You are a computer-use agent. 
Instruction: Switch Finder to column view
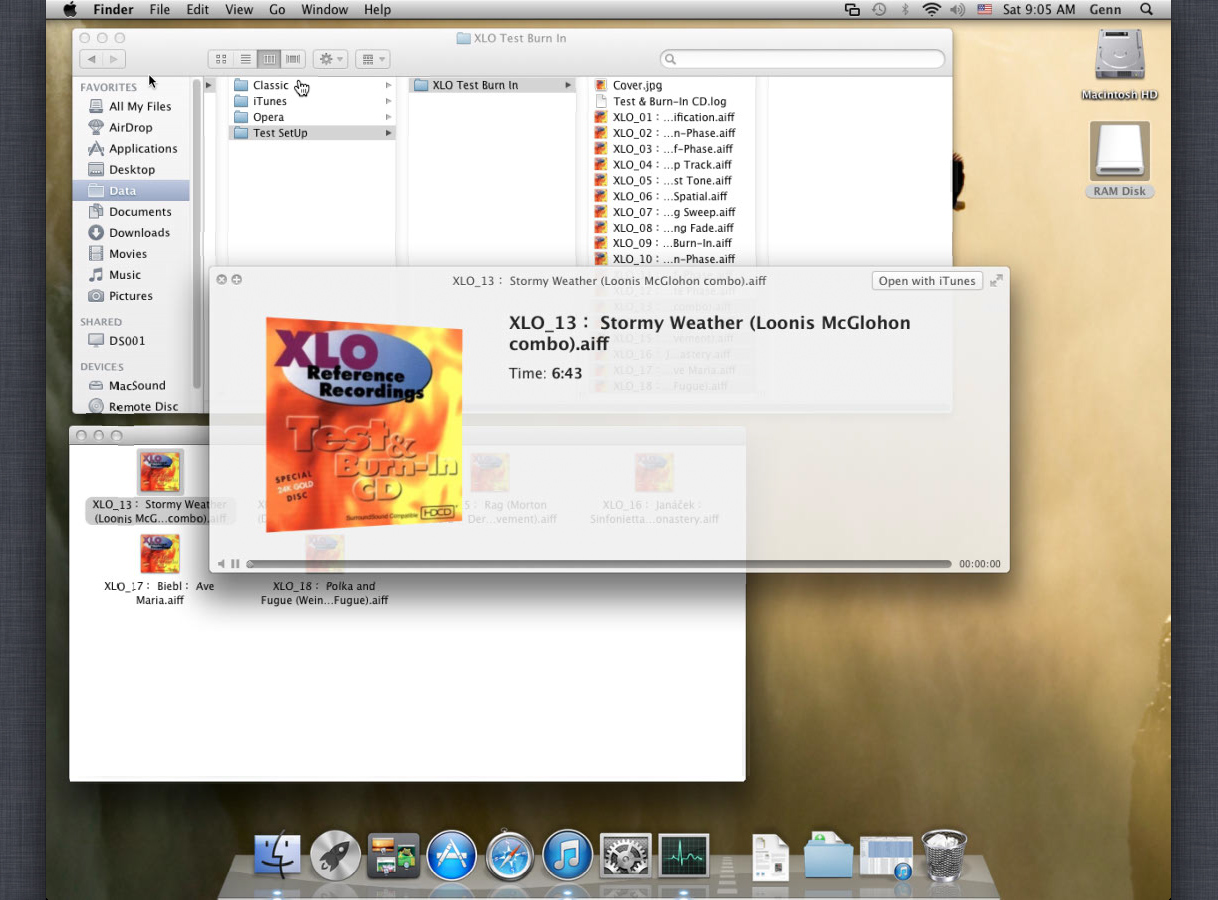click(269, 59)
